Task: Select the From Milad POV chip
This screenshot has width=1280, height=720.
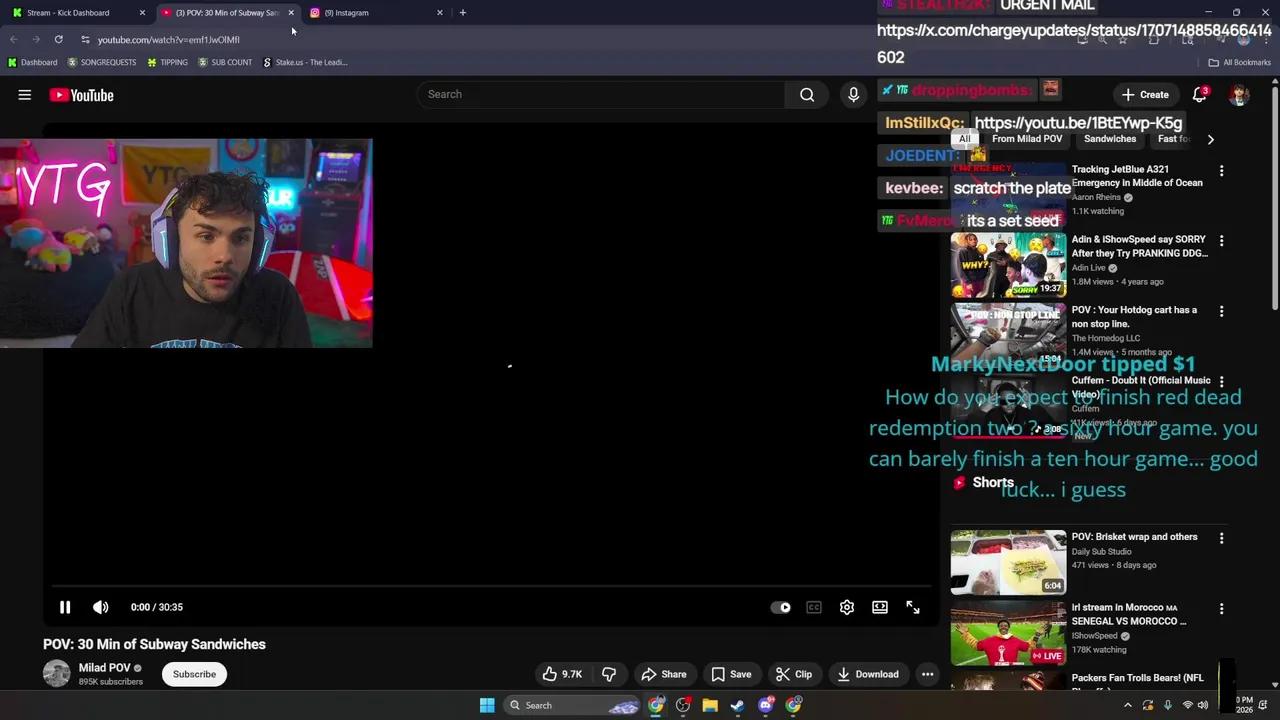Action: pos(1027,139)
